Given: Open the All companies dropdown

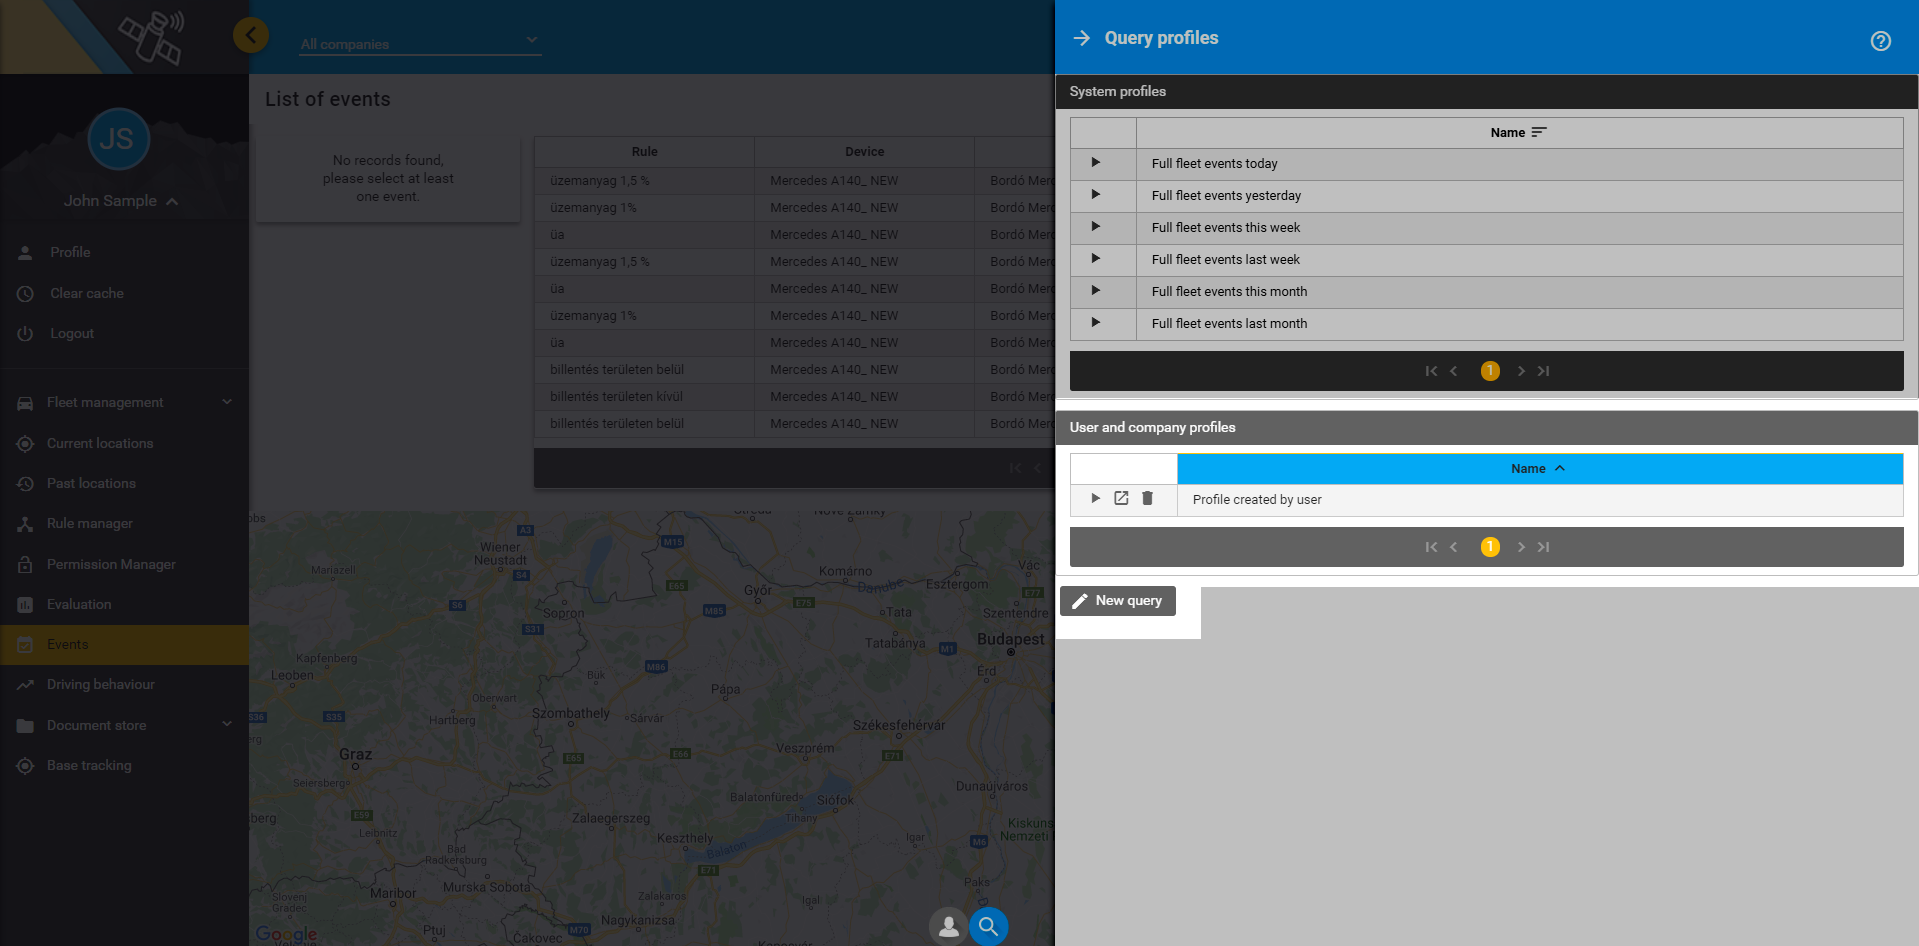Looking at the screenshot, I should (420, 43).
